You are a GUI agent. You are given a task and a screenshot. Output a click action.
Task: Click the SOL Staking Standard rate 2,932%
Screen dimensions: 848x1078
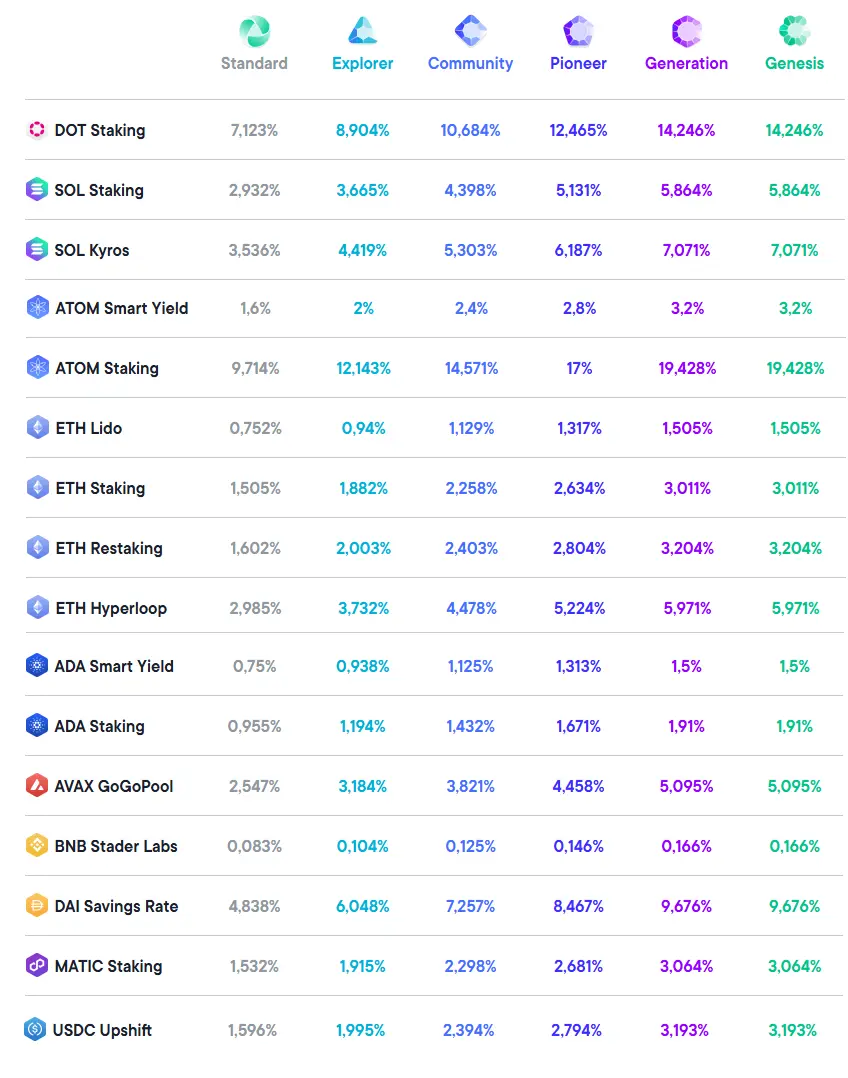click(255, 190)
